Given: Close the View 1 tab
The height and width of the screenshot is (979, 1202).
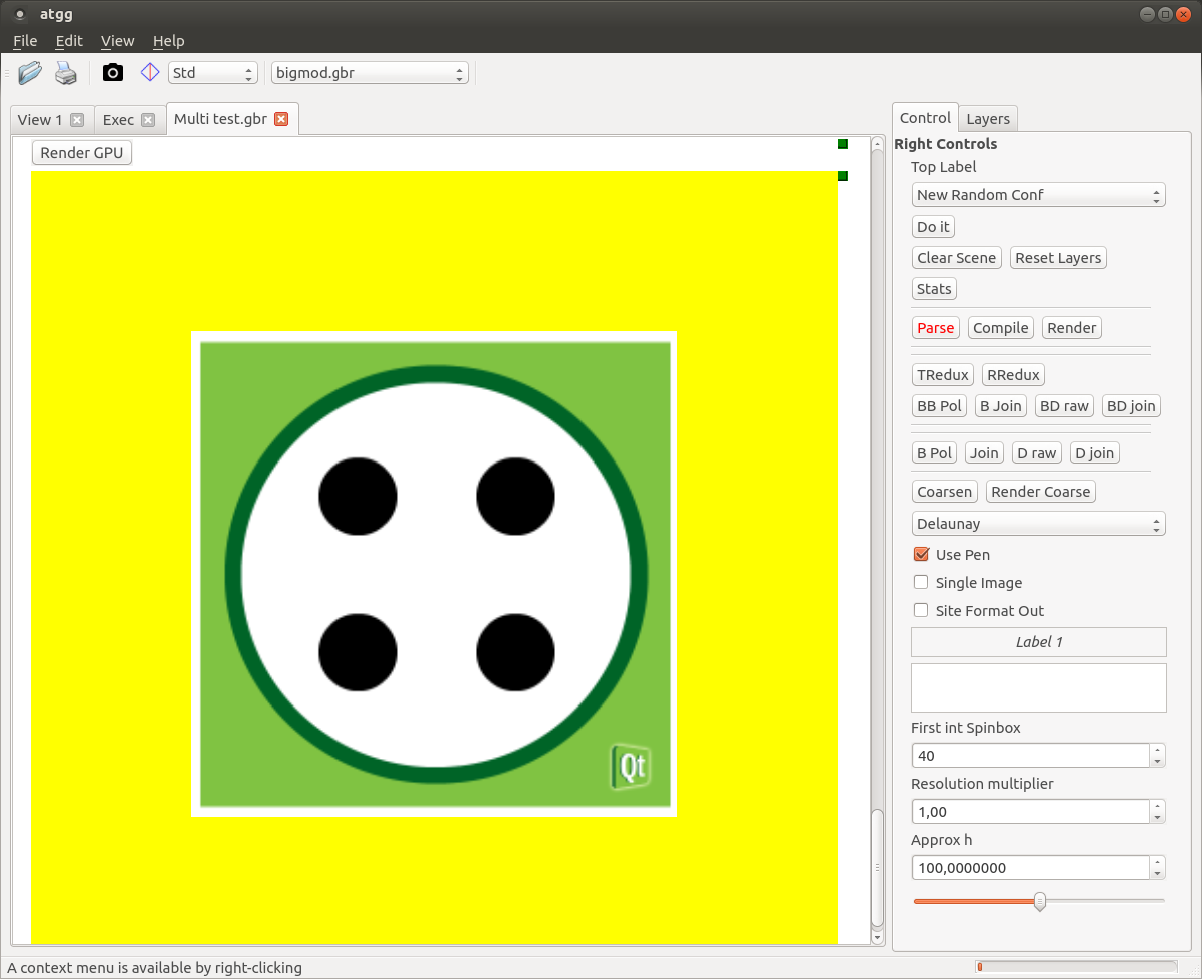Looking at the screenshot, I should coord(77,120).
